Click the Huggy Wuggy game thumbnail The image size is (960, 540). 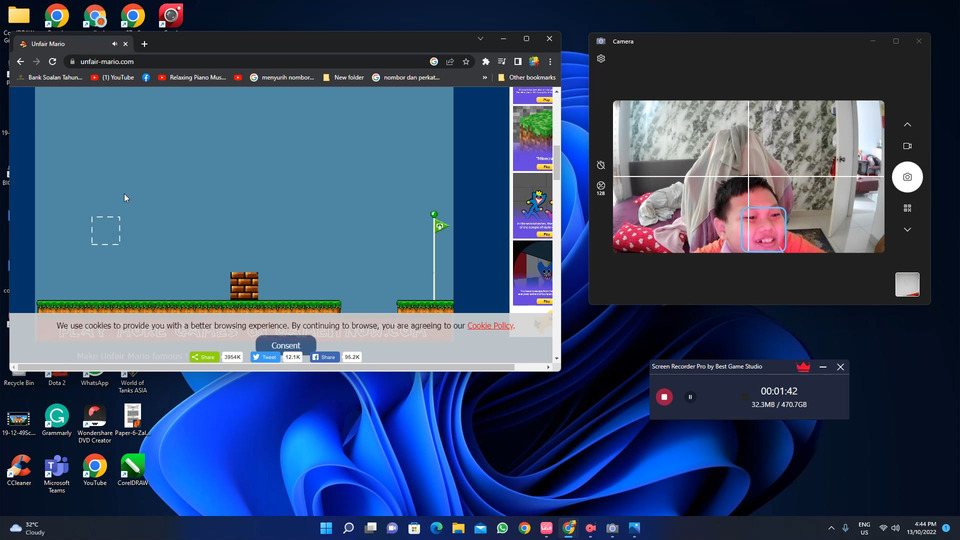click(532, 206)
